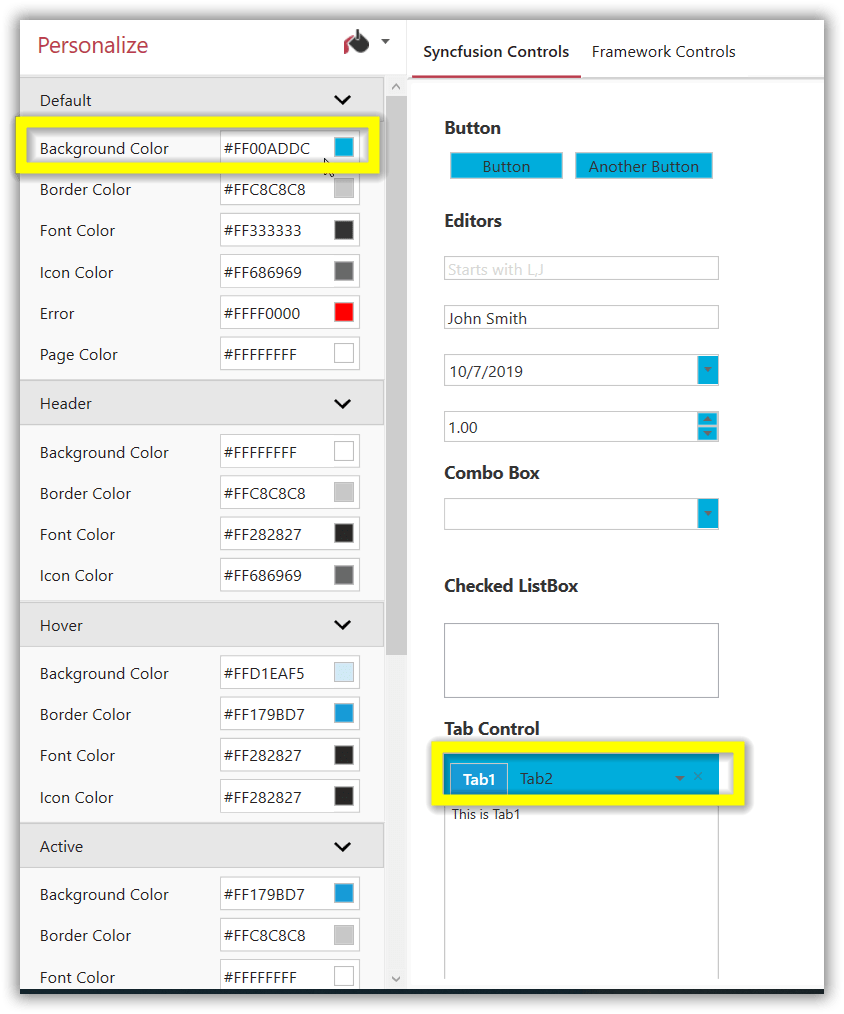Open the date picker dropdown icon

point(707,370)
